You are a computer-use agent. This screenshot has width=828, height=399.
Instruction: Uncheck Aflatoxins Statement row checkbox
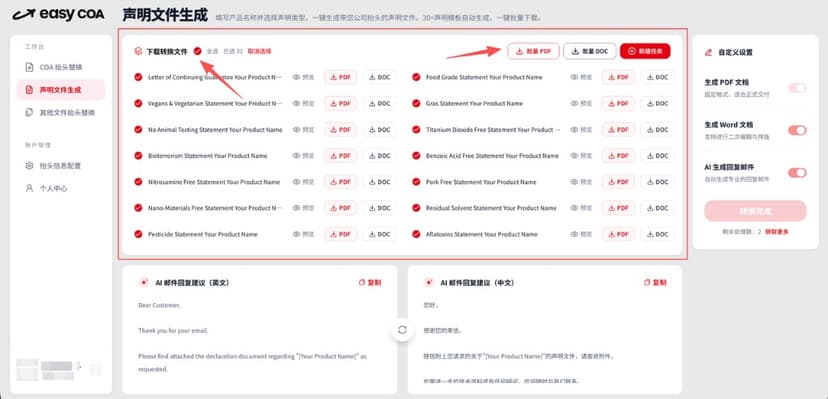point(416,234)
